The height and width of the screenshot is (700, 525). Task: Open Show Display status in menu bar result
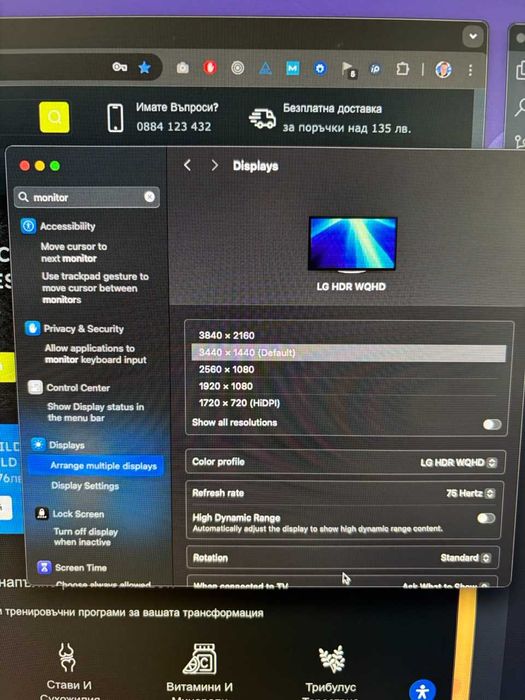pos(96,412)
